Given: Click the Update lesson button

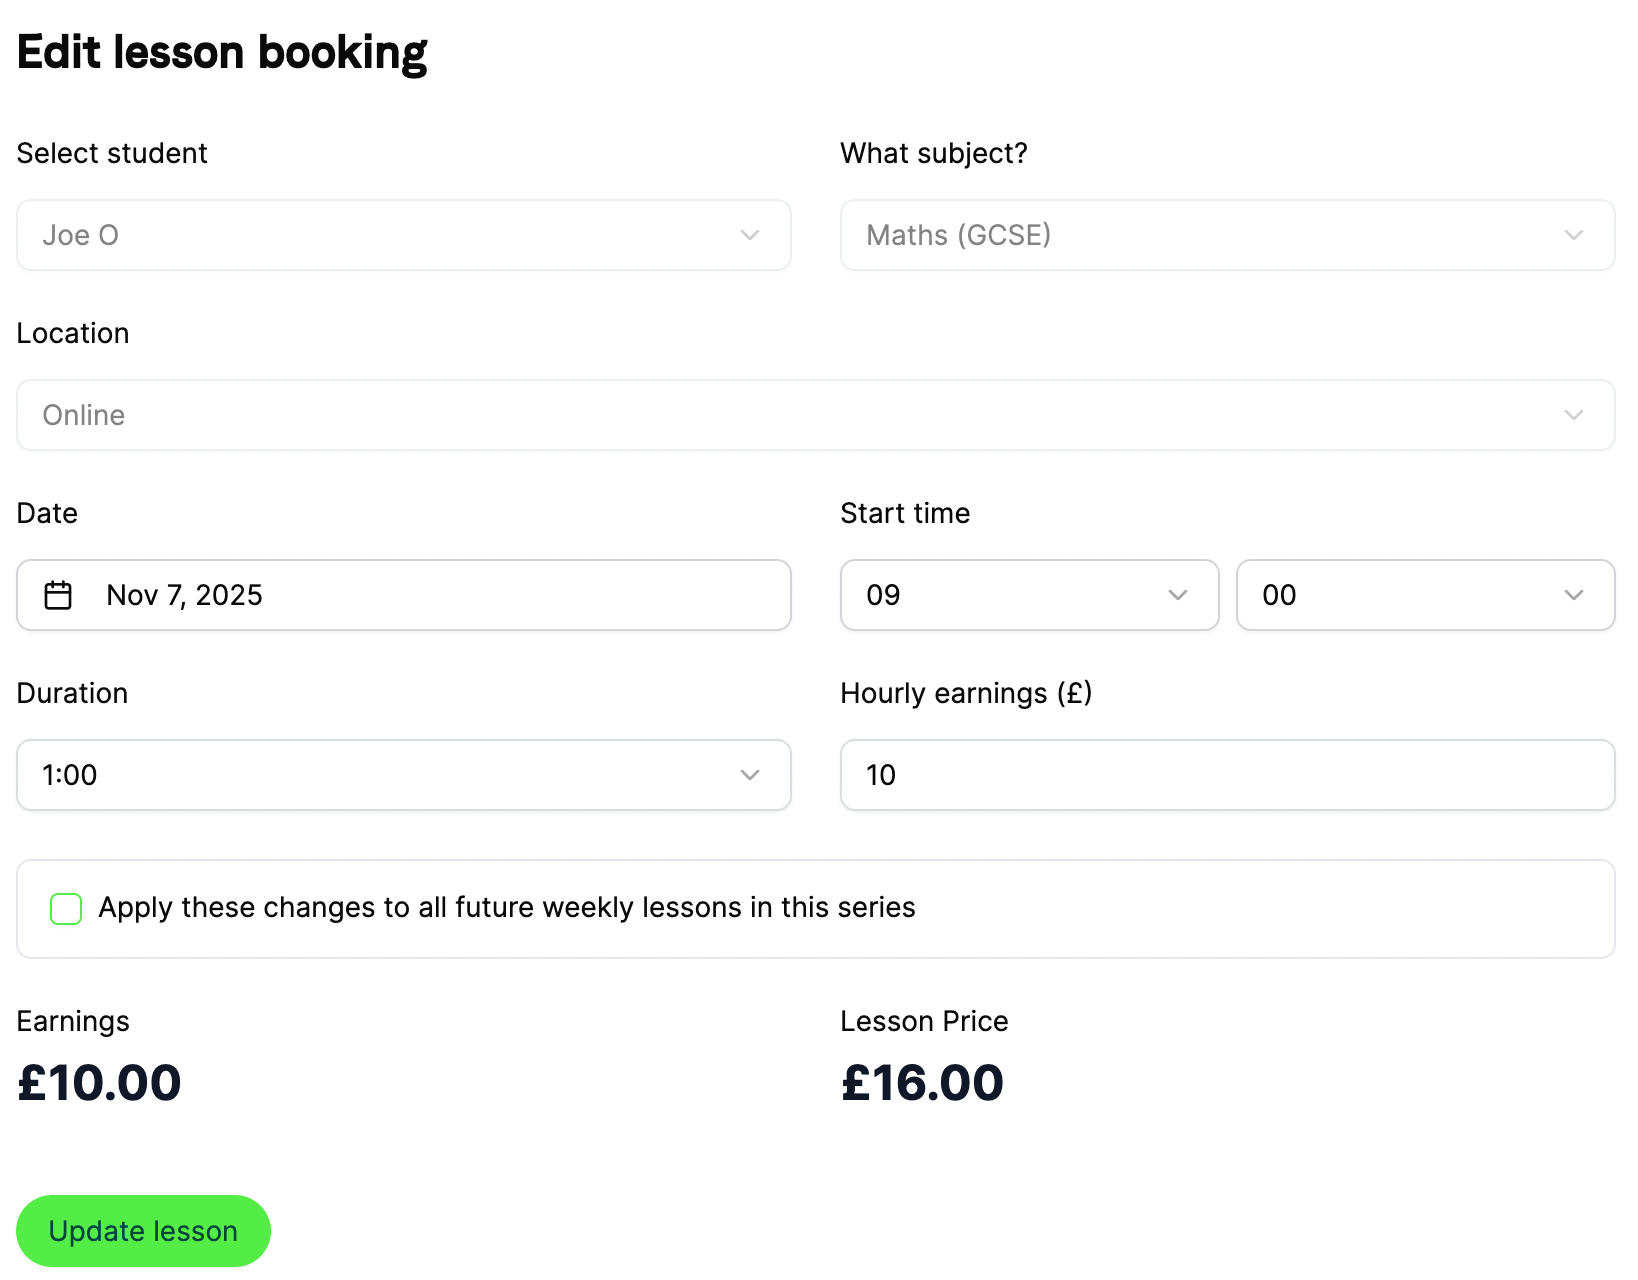Looking at the screenshot, I should 143,1231.
